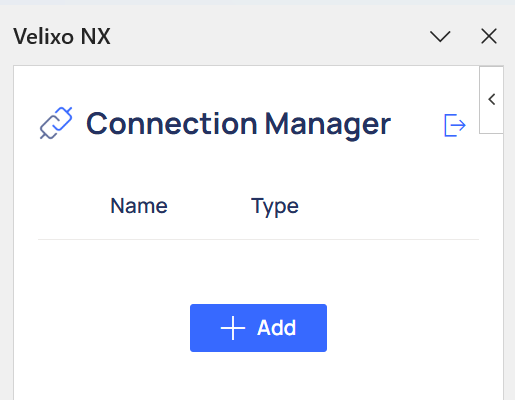The height and width of the screenshot is (400, 515).
Task: Open the Velixo NX pane options chevron
Action: click(x=440, y=36)
